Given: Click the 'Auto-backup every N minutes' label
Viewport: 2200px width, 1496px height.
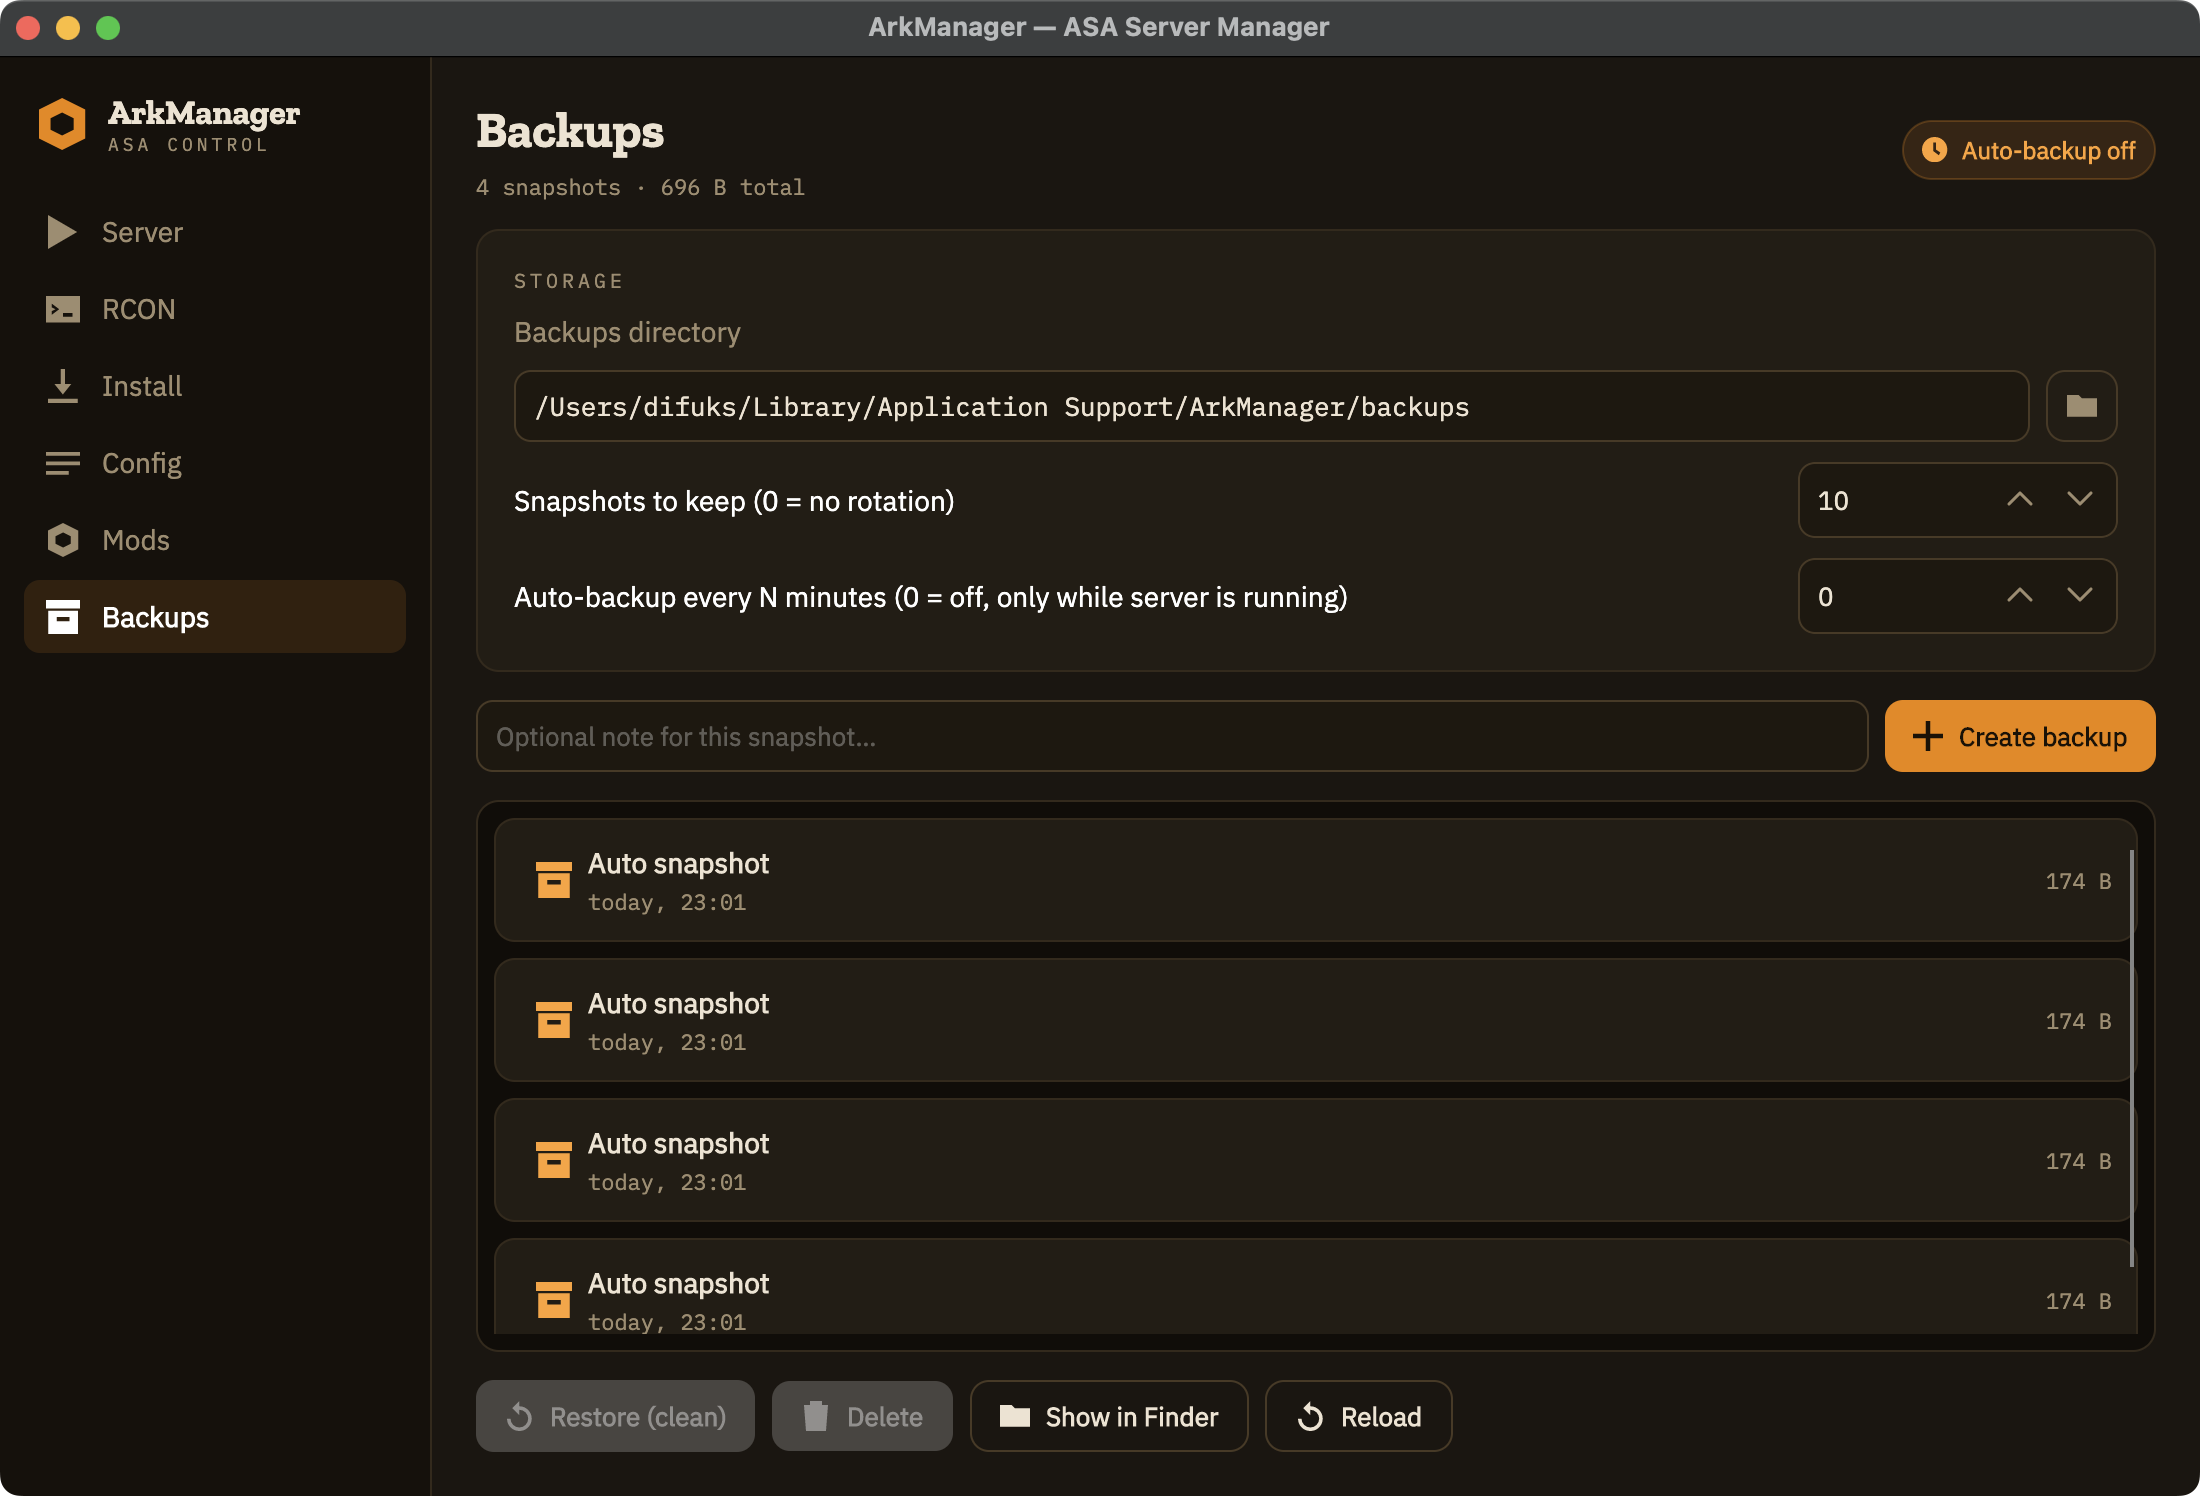Looking at the screenshot, I should coord(930,597).
